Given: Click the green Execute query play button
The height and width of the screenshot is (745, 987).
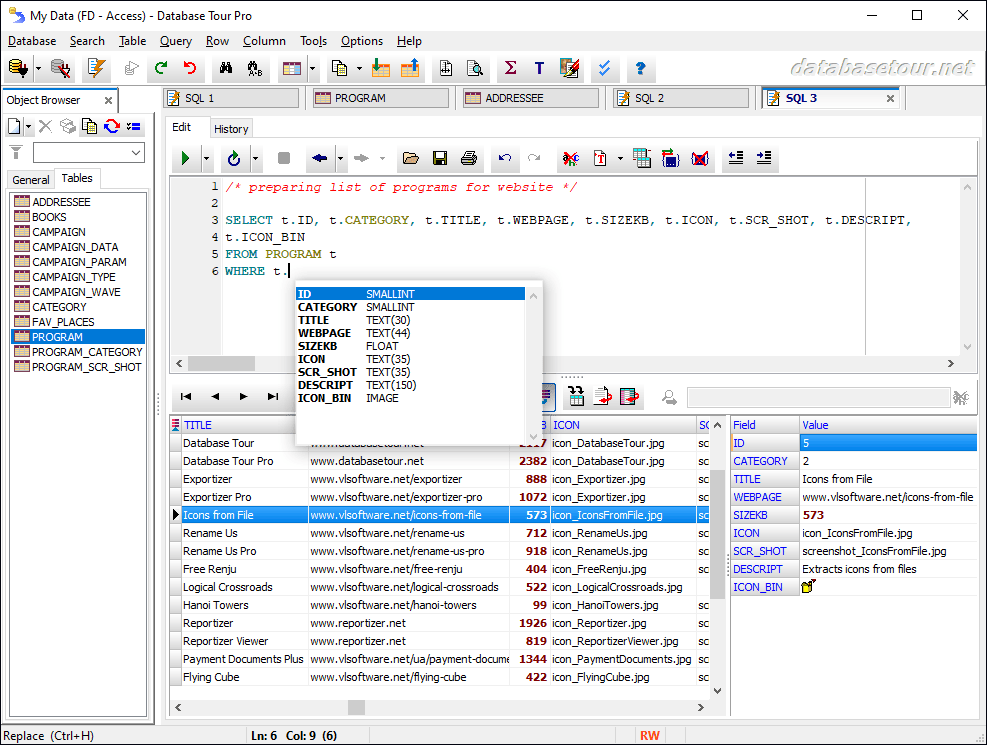Looking at the screenshot, I should pos(185,158).
